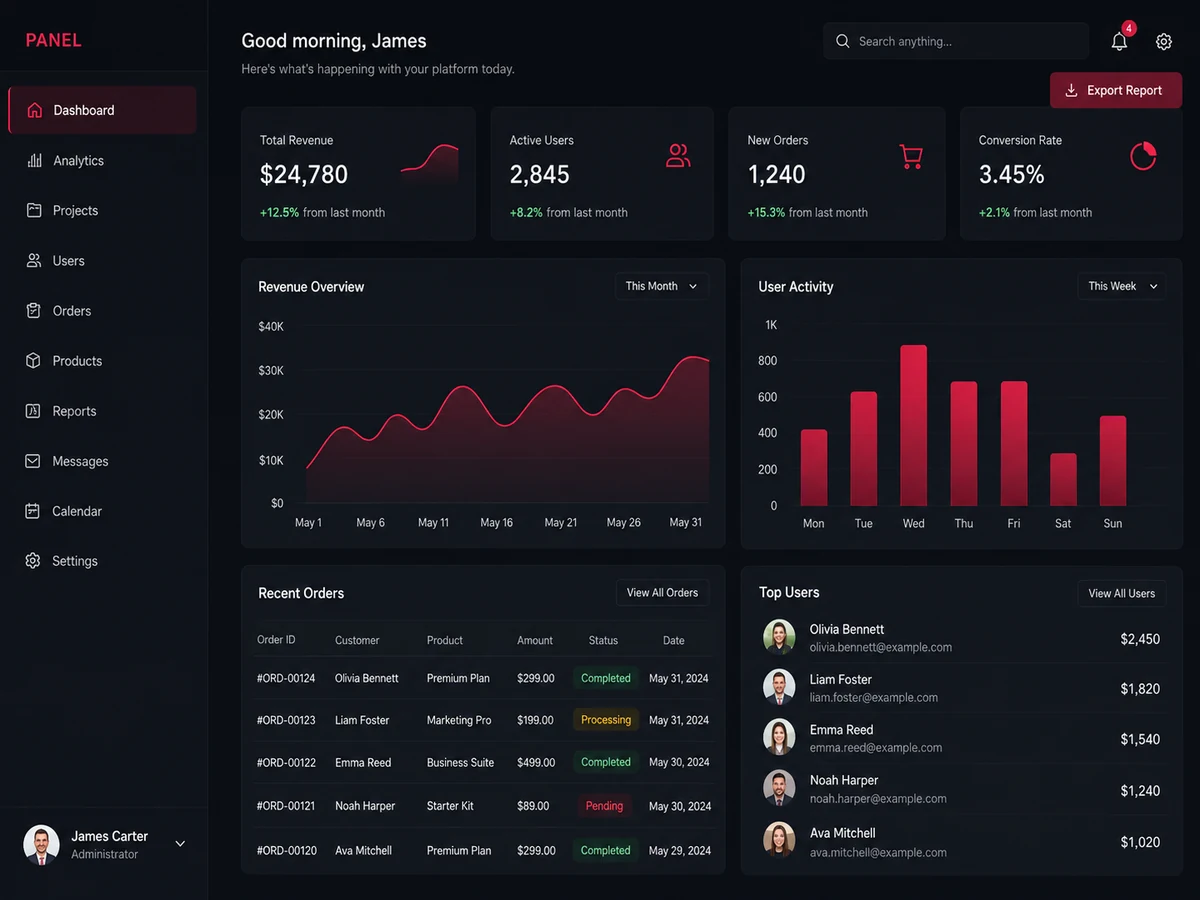Click customer Emma Reed in orders table
Image resolution: width=1200 pixels, height=900 pixels.
(363, 762)
